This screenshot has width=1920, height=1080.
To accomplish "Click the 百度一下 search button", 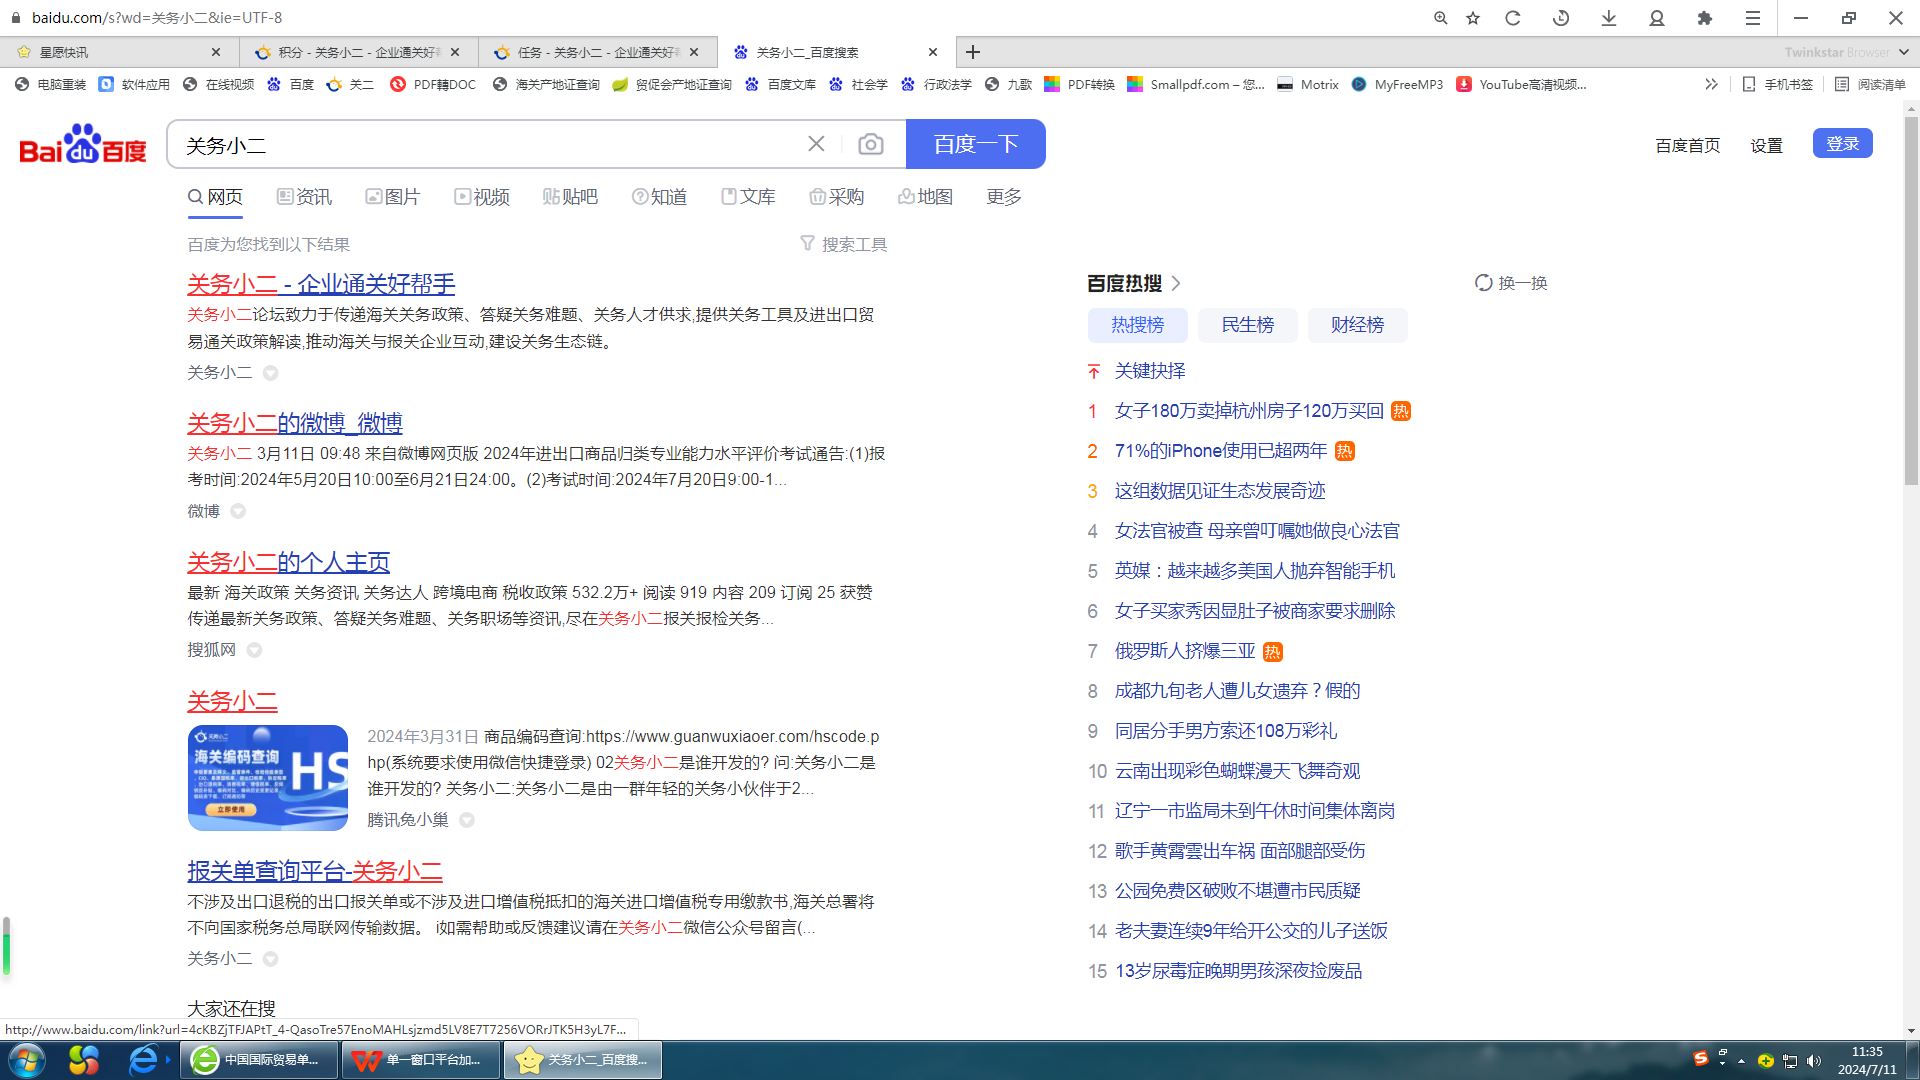I will pyautogui.click(x=976, y=144).
